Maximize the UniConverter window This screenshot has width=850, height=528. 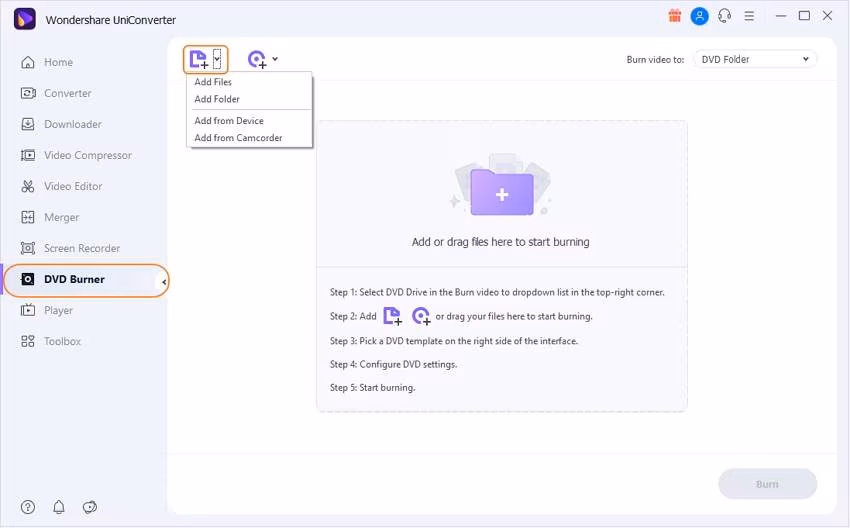point(804,16)
